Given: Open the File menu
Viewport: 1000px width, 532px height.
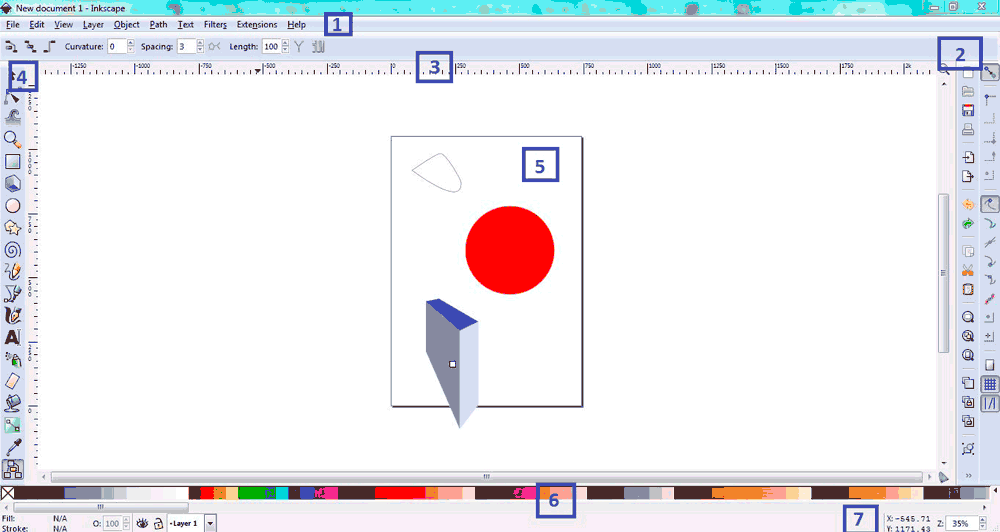Looking at the screenshot, I should pyautogui.click(x=13, y=24).
